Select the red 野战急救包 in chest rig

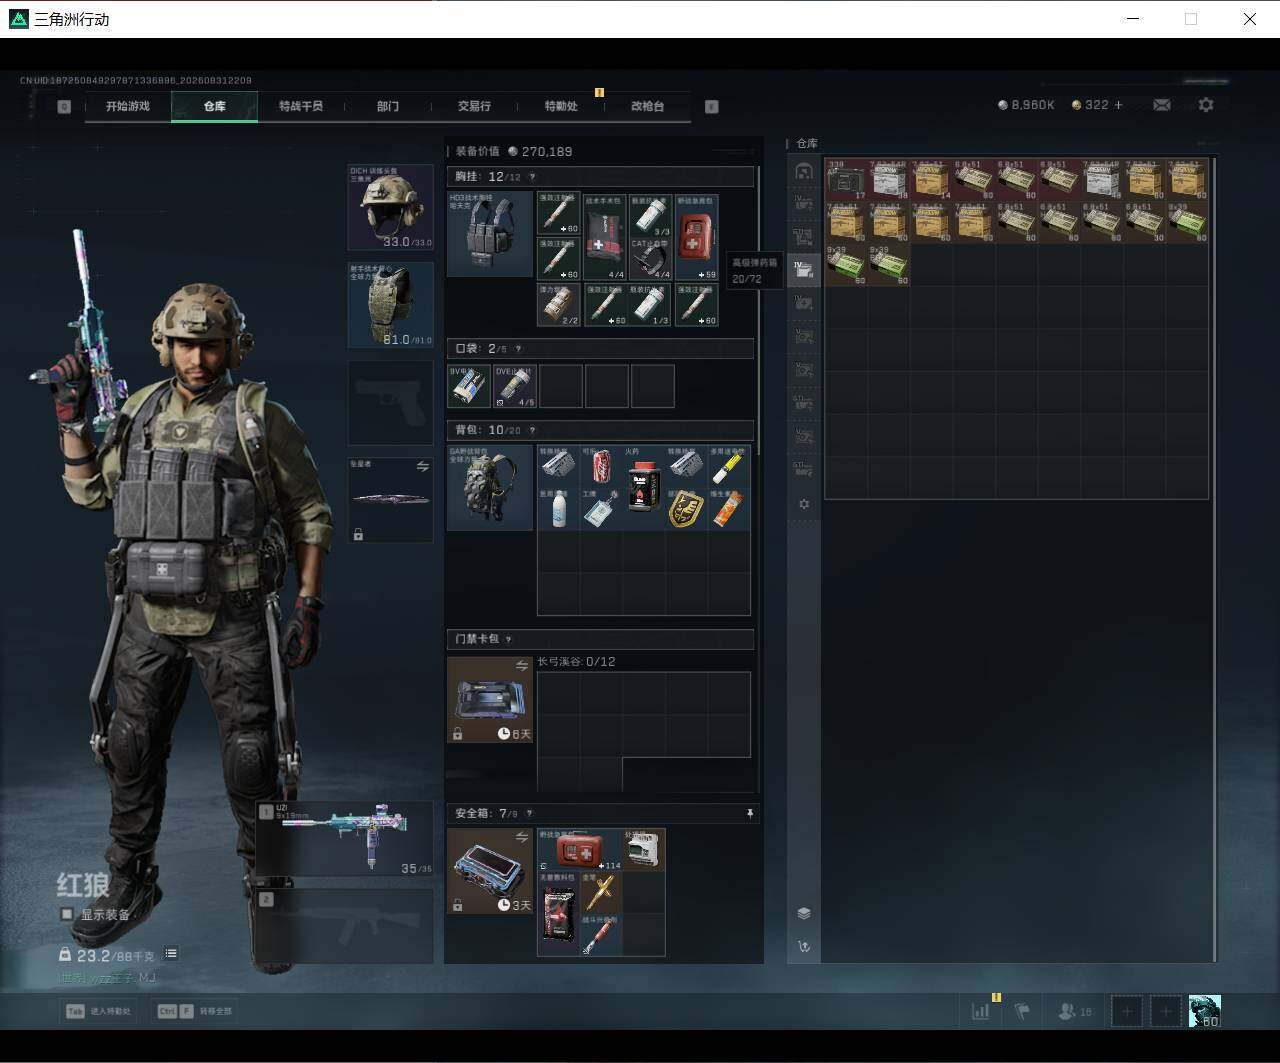pyautogui.click(x=696, y=237)
